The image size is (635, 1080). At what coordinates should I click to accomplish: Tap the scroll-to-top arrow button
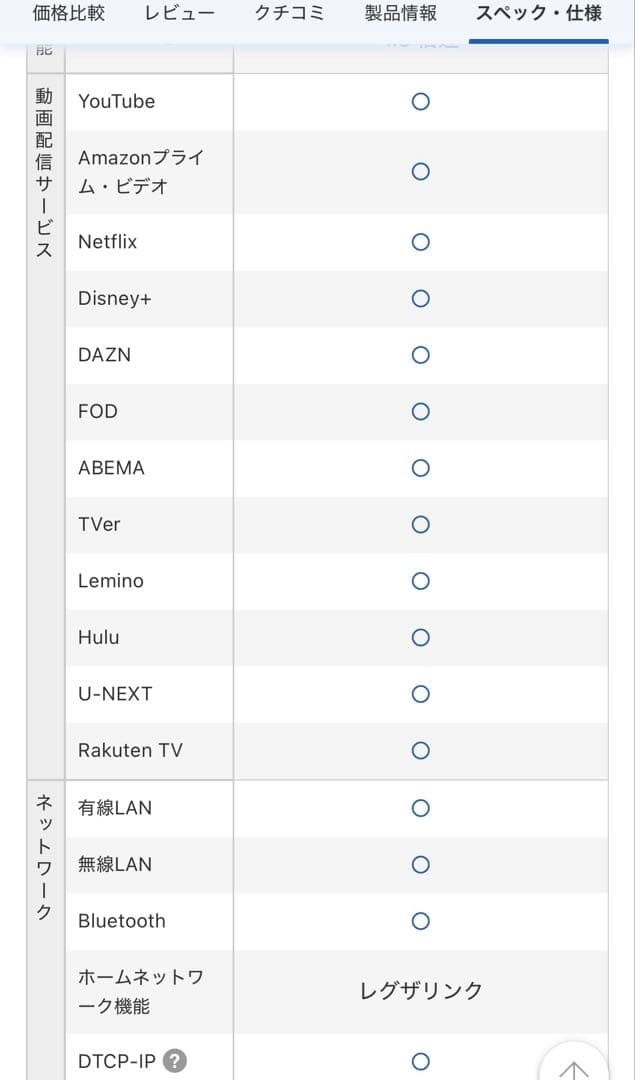pos(573,1066)
